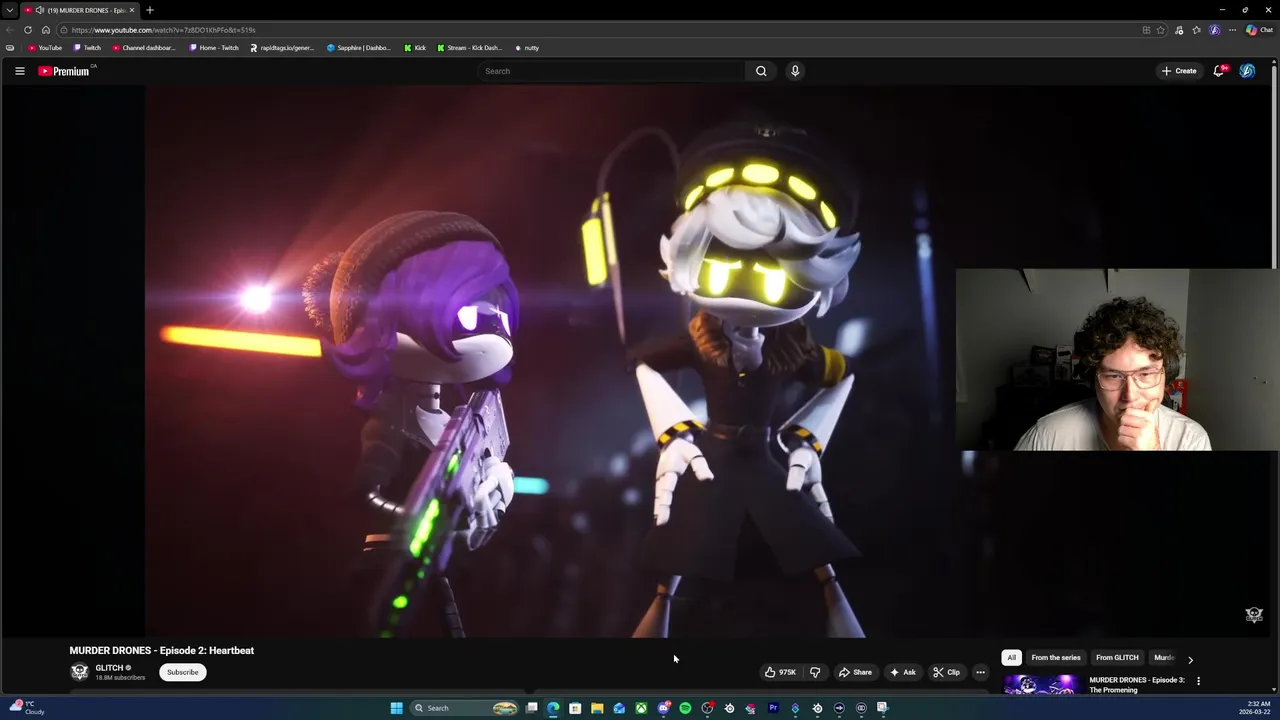The image size is (1280, 720).
Task: Open the Channel dashboard bookmark
Action: point(143,48)
